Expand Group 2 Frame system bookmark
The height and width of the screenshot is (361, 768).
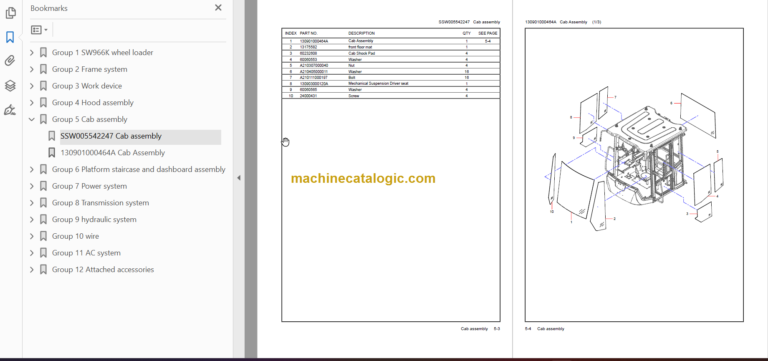[32, 69]
